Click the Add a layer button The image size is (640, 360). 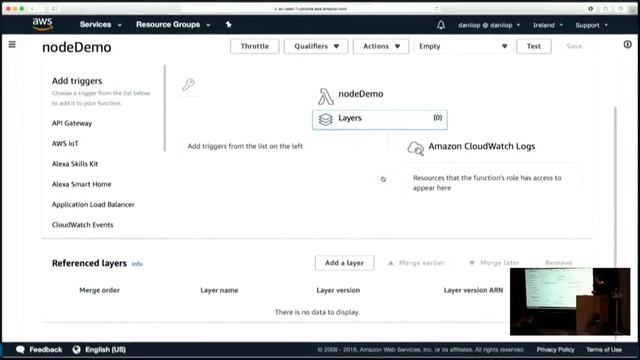point(344,263)
